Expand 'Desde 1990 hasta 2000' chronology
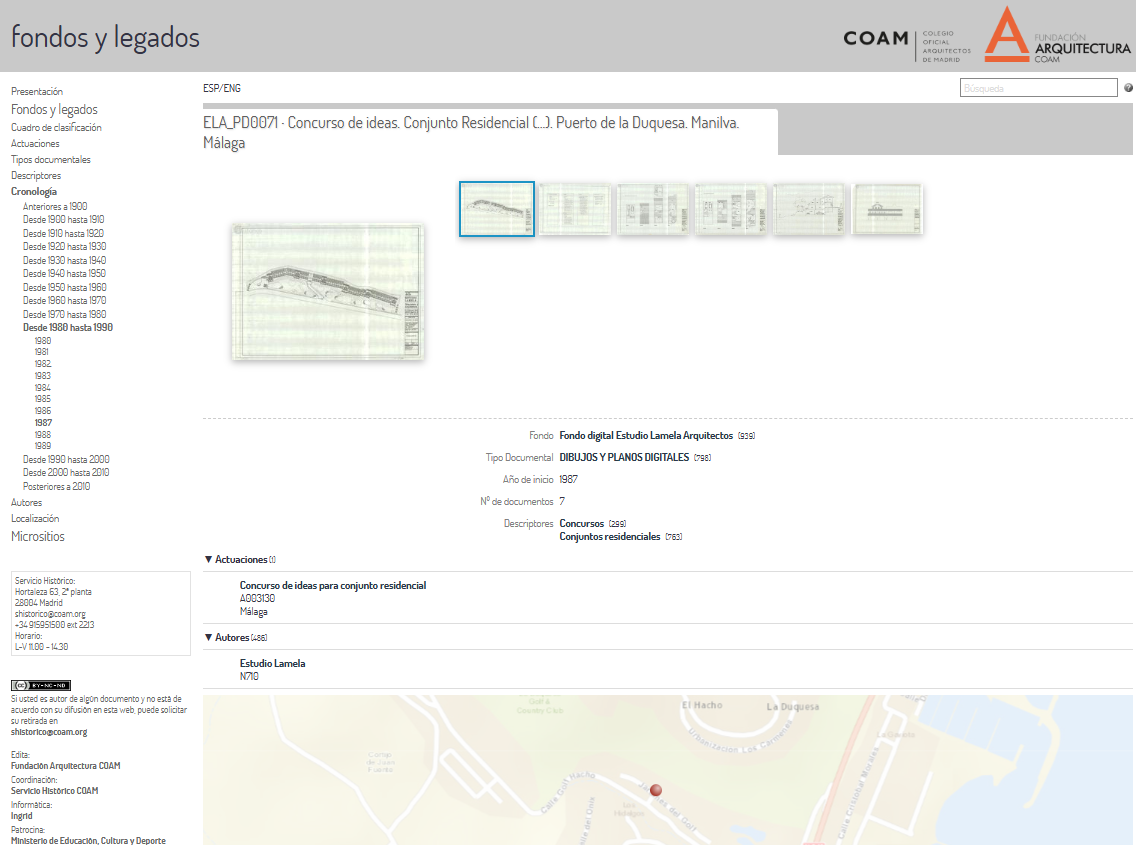1136x845 pixels. [66, 459]
